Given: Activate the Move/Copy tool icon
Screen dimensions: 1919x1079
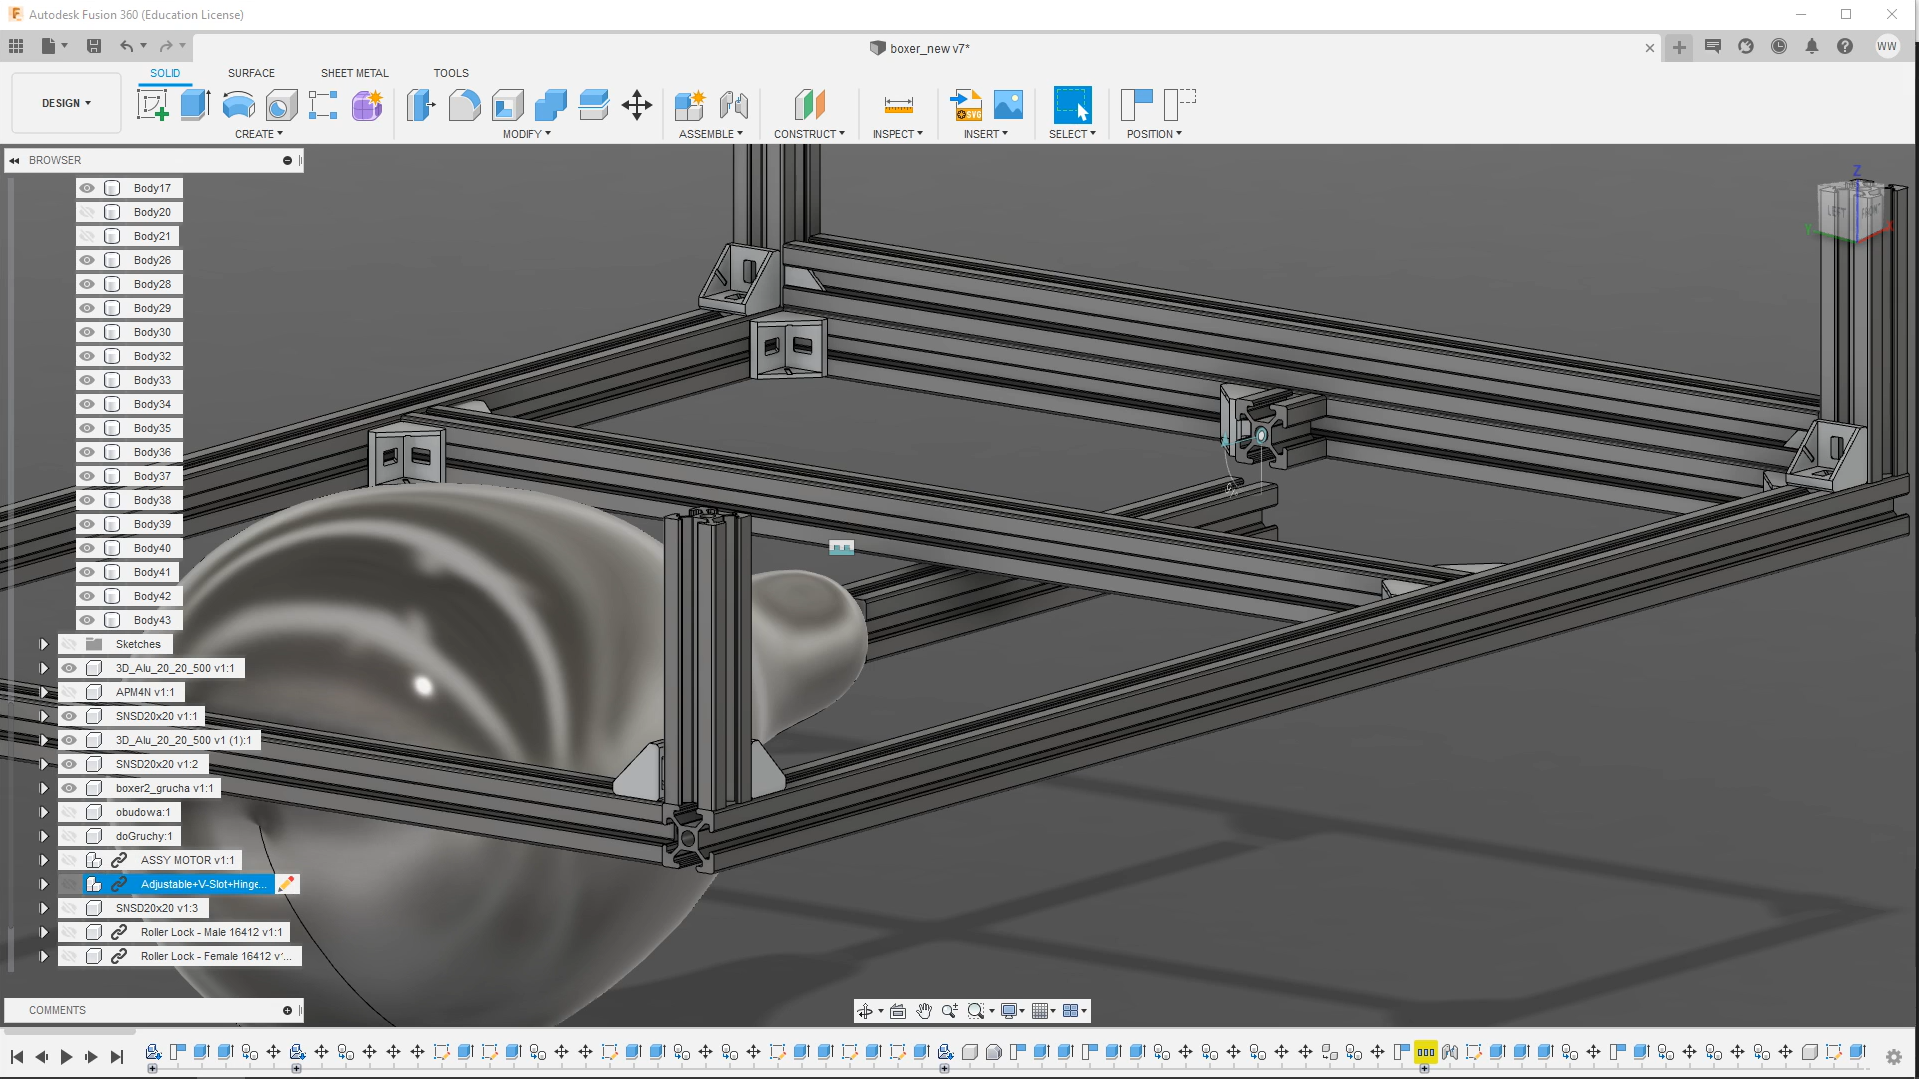Looking at the screenshot, I should 637,105.
